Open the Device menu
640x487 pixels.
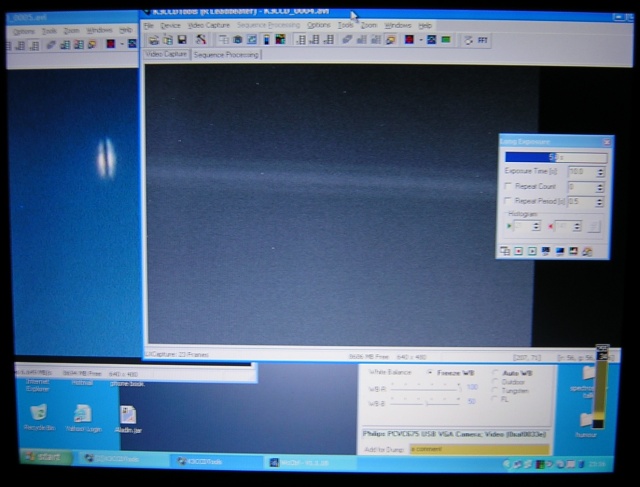pyautogui.click(x=170, y=26)
